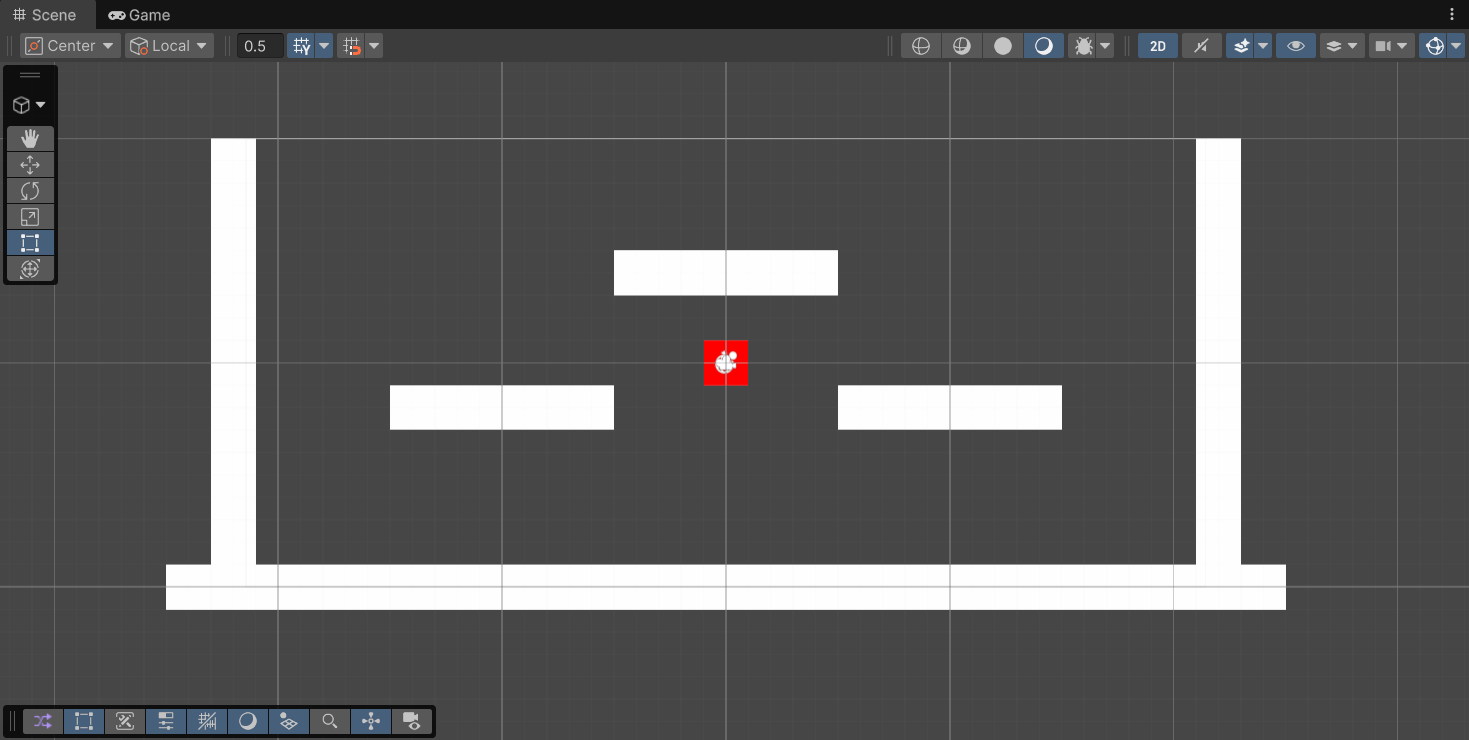Click the snap increment field showing 0.5
Screen dimensions: 1469x740
[x=259, y=45]
